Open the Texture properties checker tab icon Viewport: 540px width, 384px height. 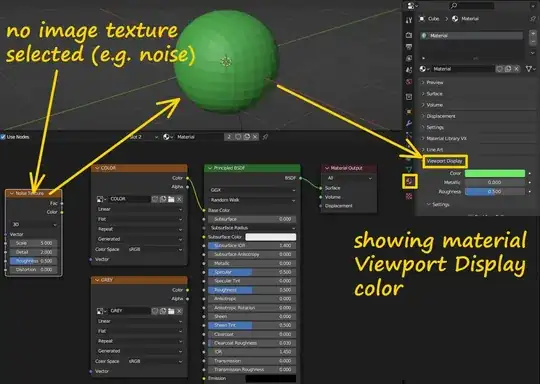point(409,196)
